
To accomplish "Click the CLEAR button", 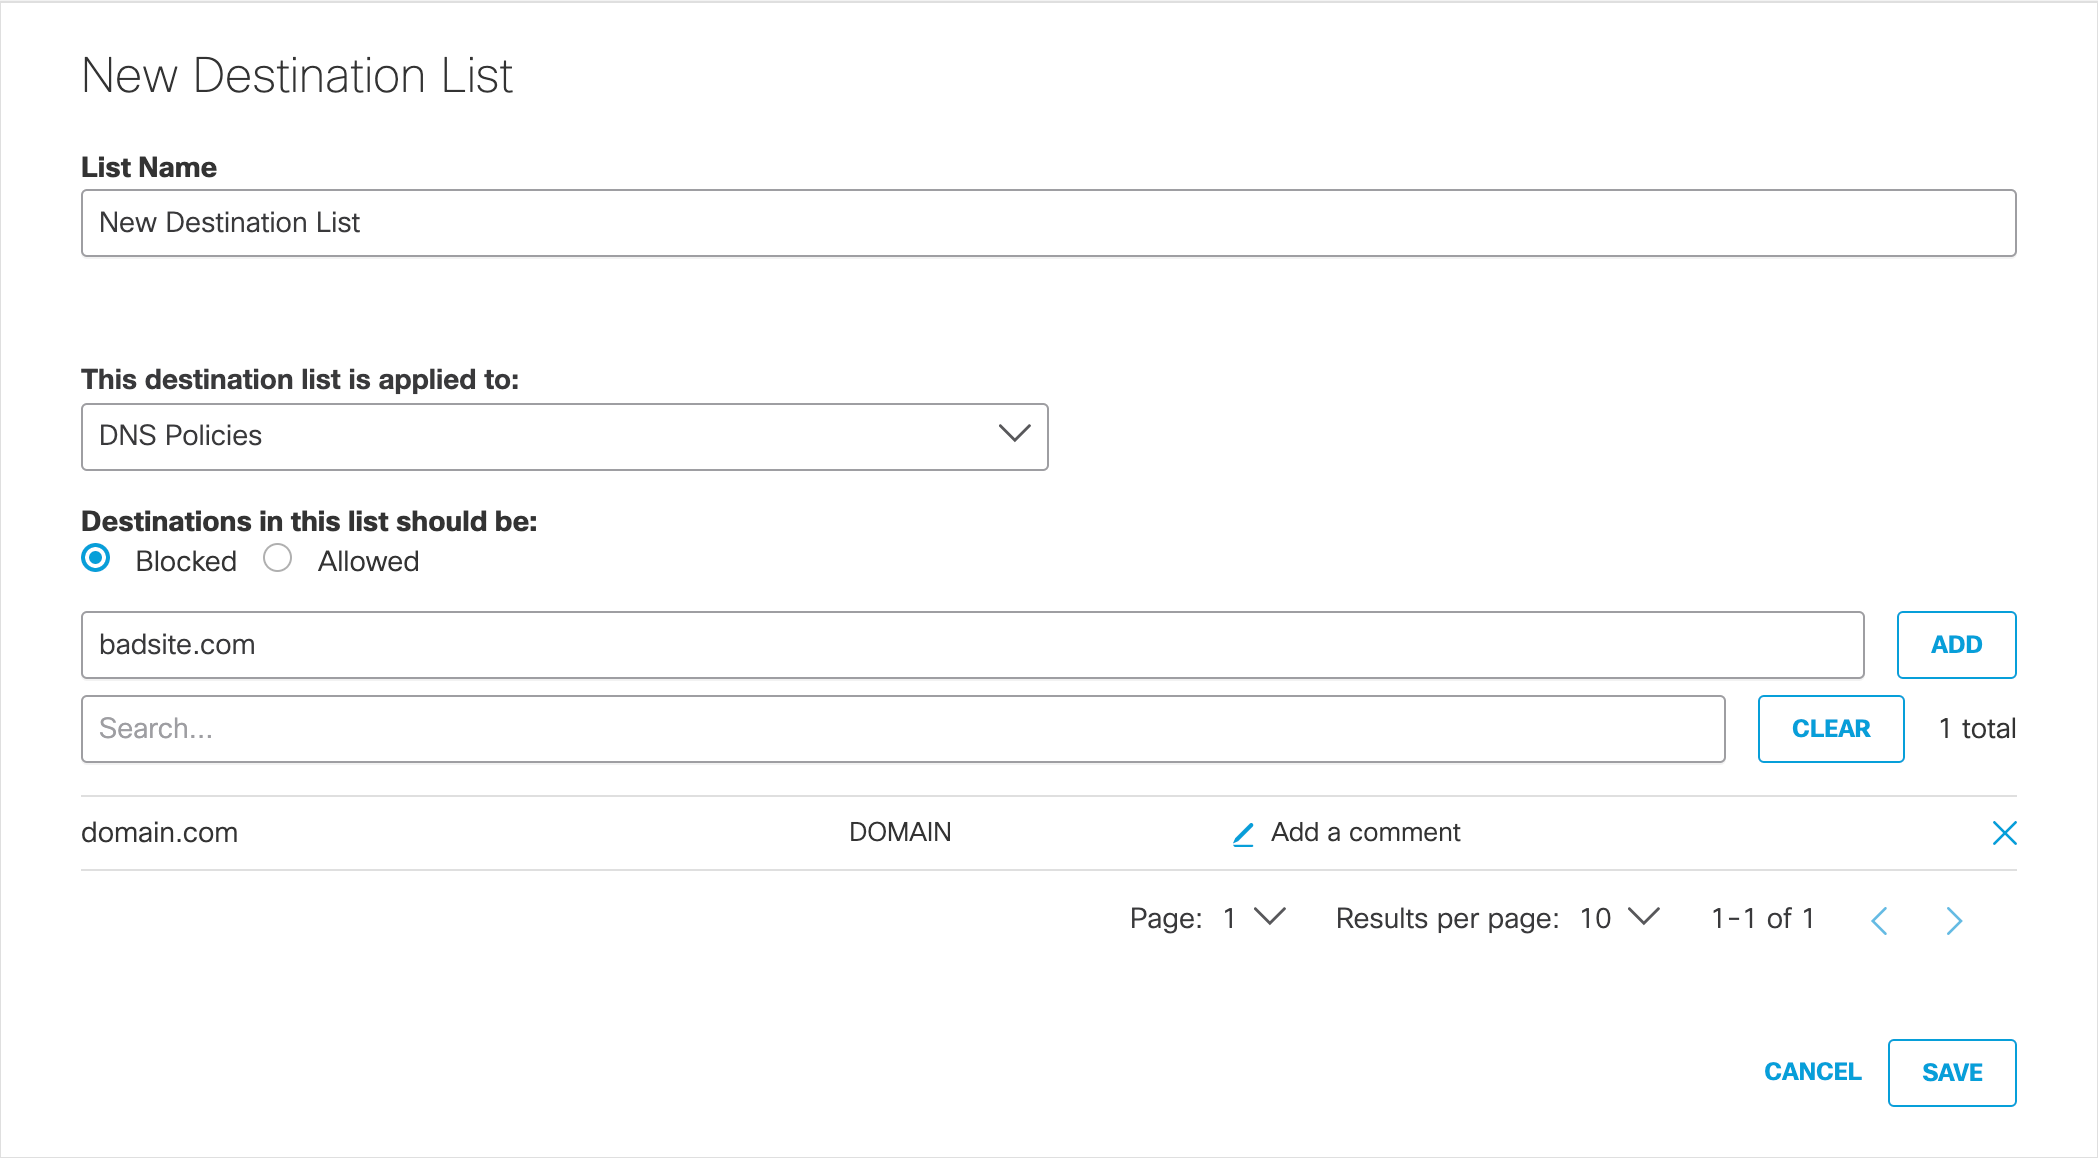I will 1831,729.
